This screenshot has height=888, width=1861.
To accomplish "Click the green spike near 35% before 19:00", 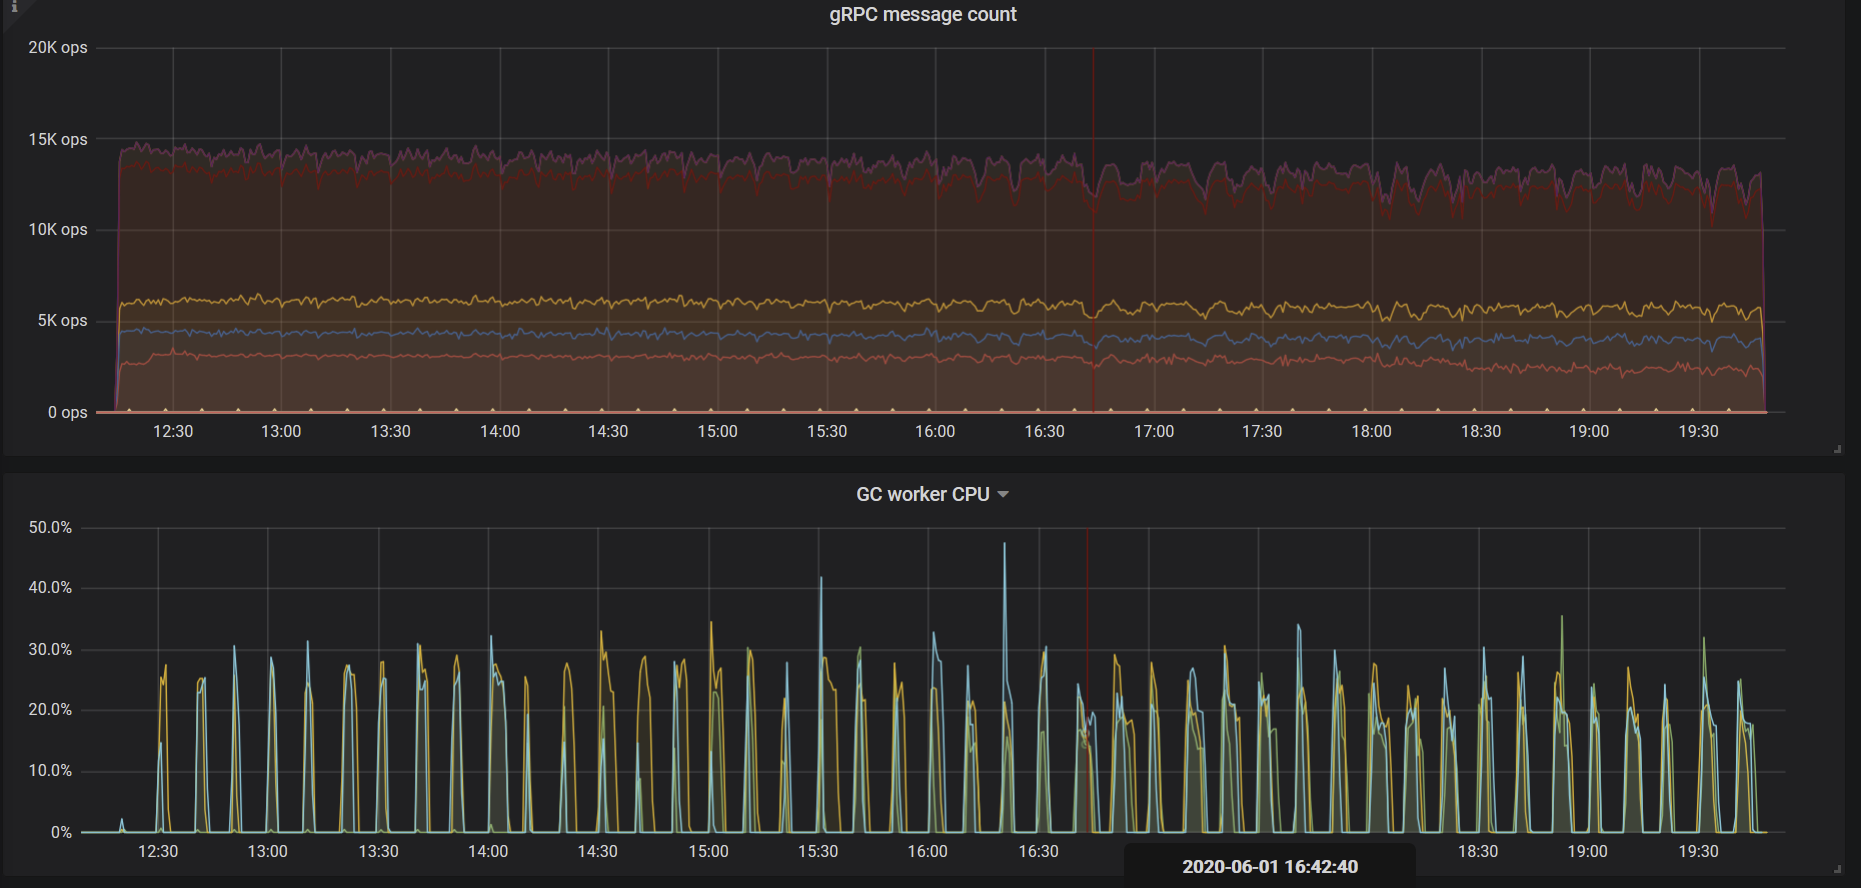I will pos(1561,618).
